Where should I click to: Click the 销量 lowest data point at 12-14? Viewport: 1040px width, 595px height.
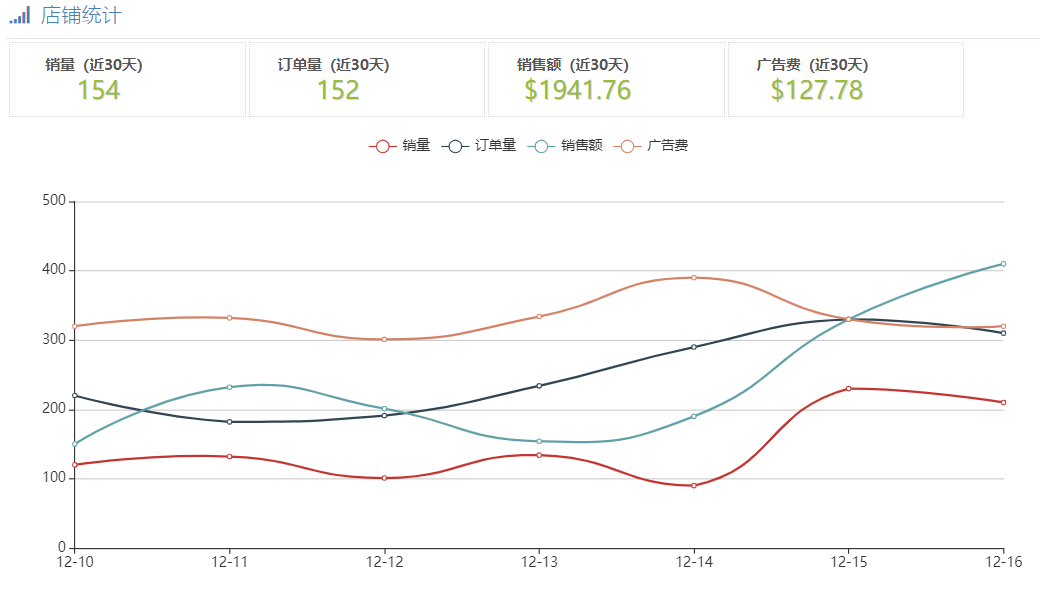tap(694, 486)
